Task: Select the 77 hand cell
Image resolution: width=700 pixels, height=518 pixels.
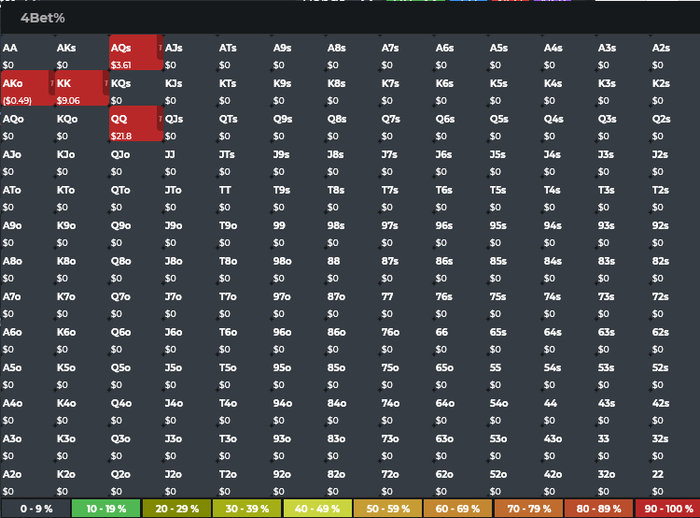Action: pyautogui.click(x=406, y=301)
